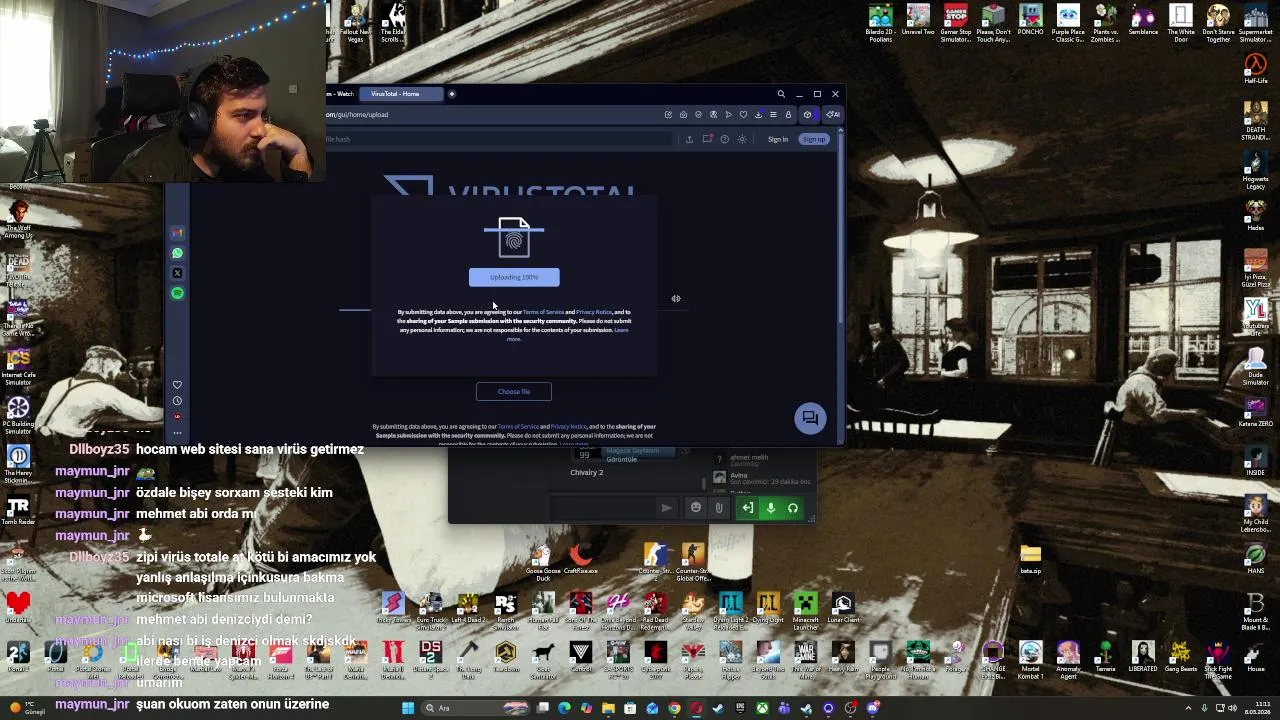Click the taskbar clock
Viewport: 1280px width, 720px height.
[x=1258, y=708]
